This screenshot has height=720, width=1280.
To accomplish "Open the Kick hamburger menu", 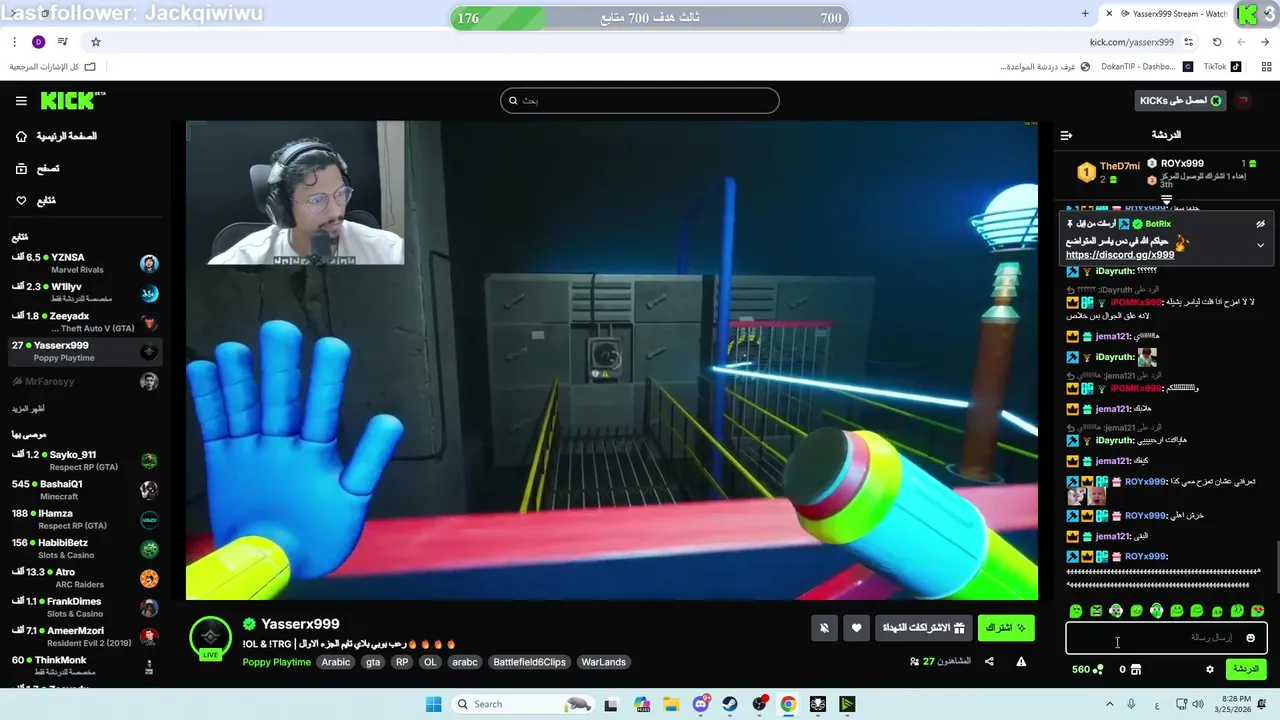I will (21, 101).
